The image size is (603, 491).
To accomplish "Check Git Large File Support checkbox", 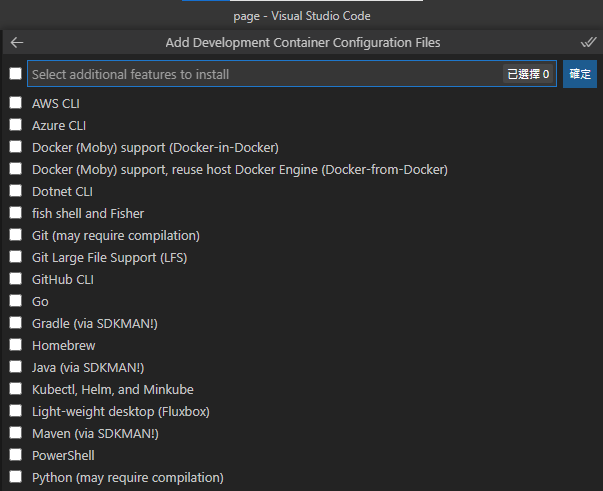I will pos(15,256).
